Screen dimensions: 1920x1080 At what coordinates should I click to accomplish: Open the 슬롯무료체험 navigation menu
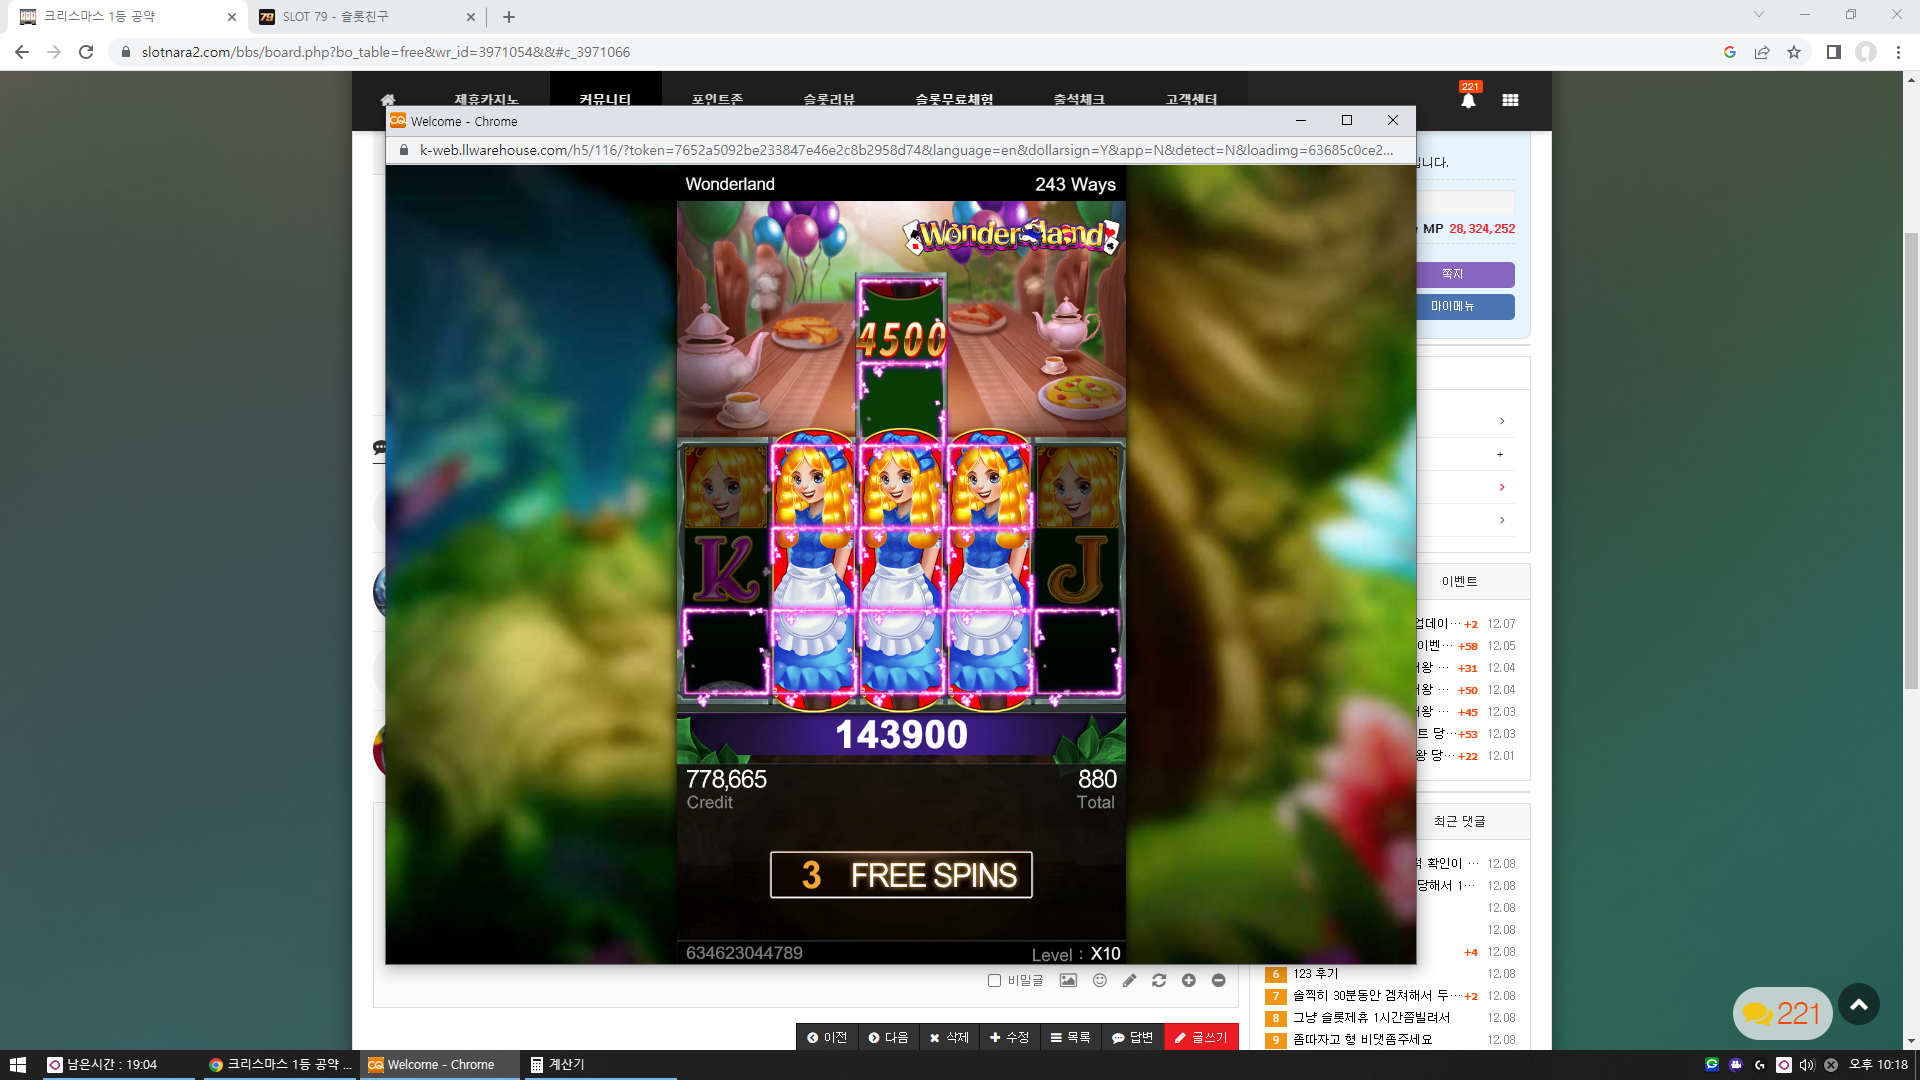[954, 99]
